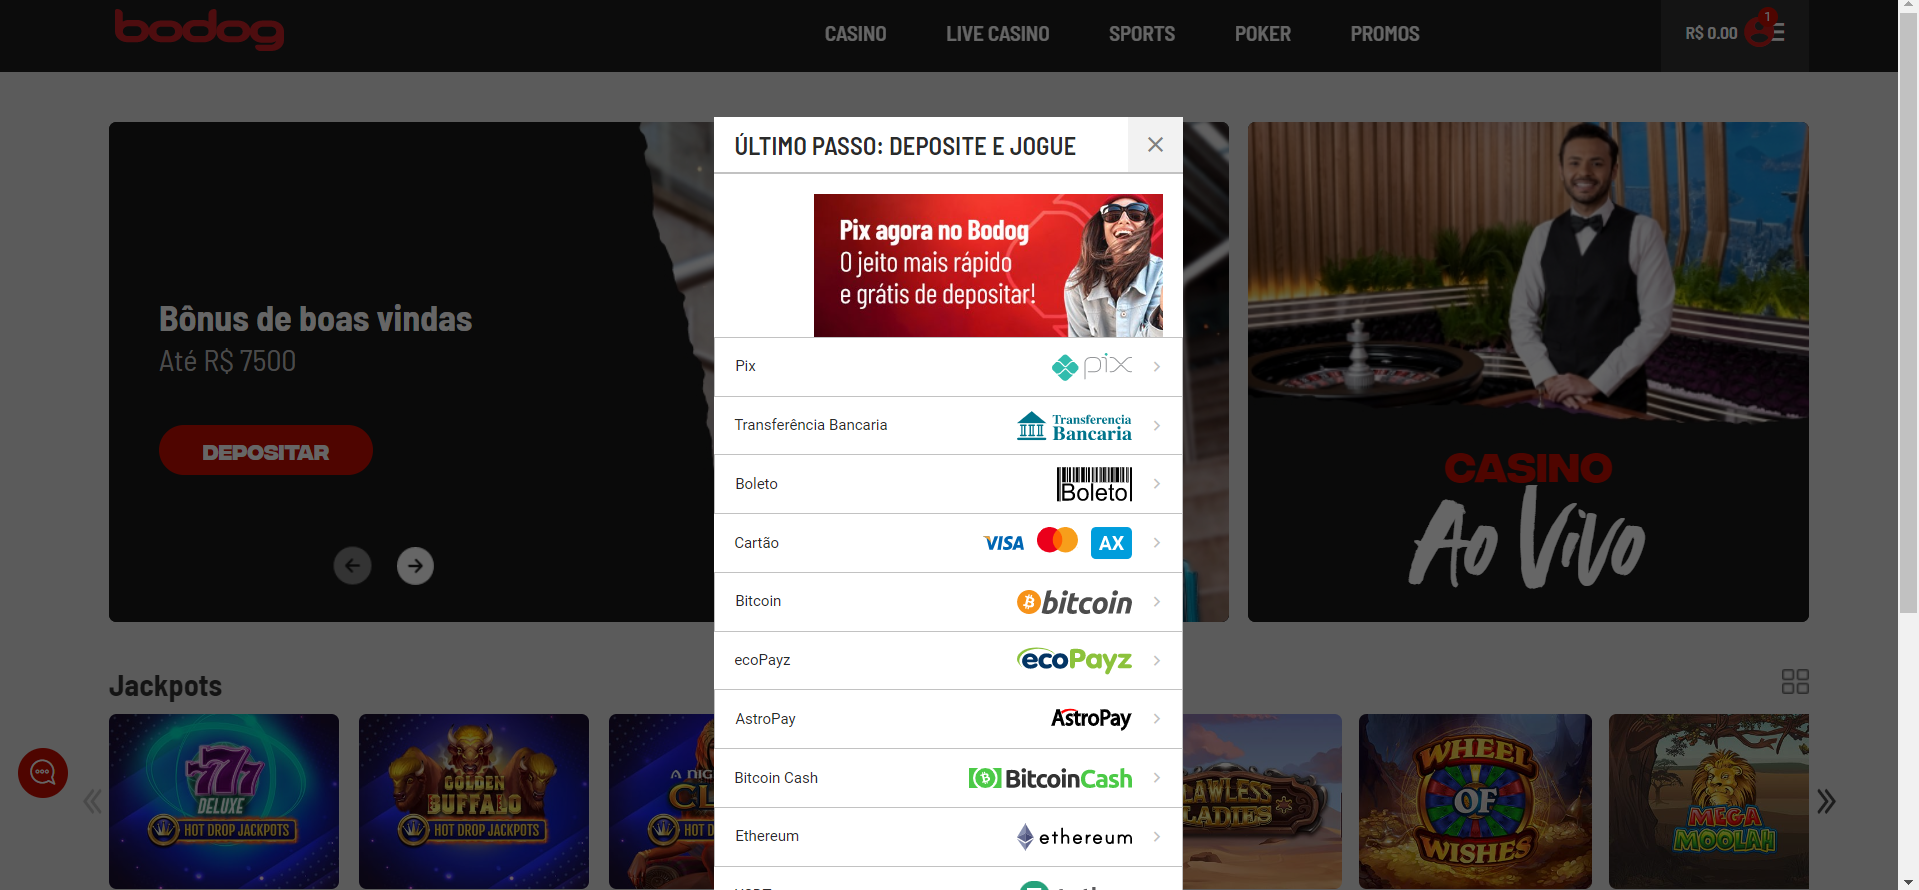Click the Pix logo icon

coord(1092,366)
